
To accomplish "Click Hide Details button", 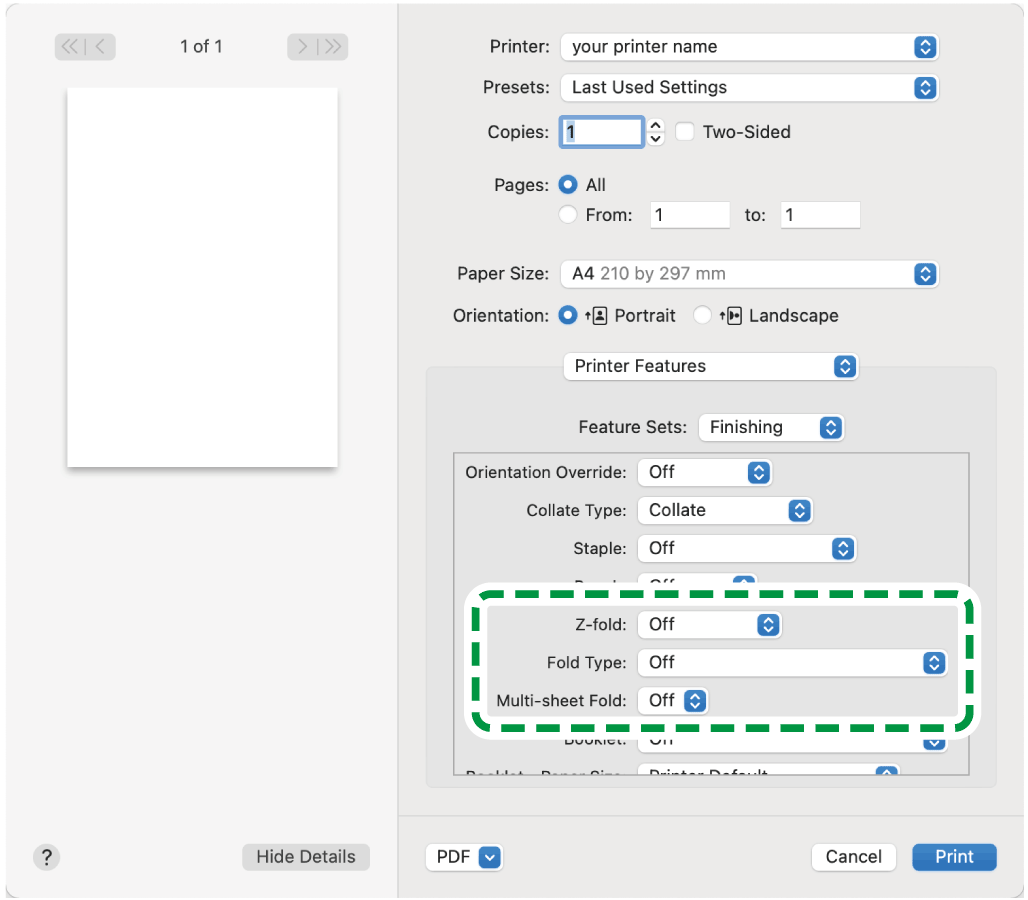I will click(305, 857).
